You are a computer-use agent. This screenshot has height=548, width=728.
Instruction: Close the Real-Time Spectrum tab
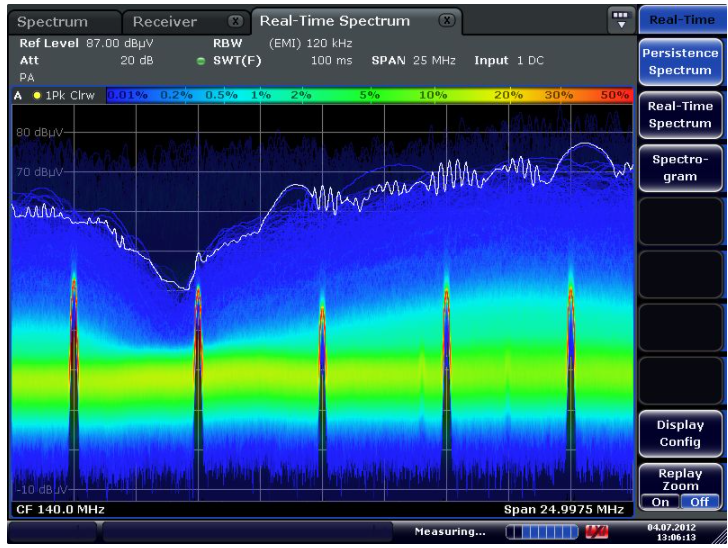point(447,20)
